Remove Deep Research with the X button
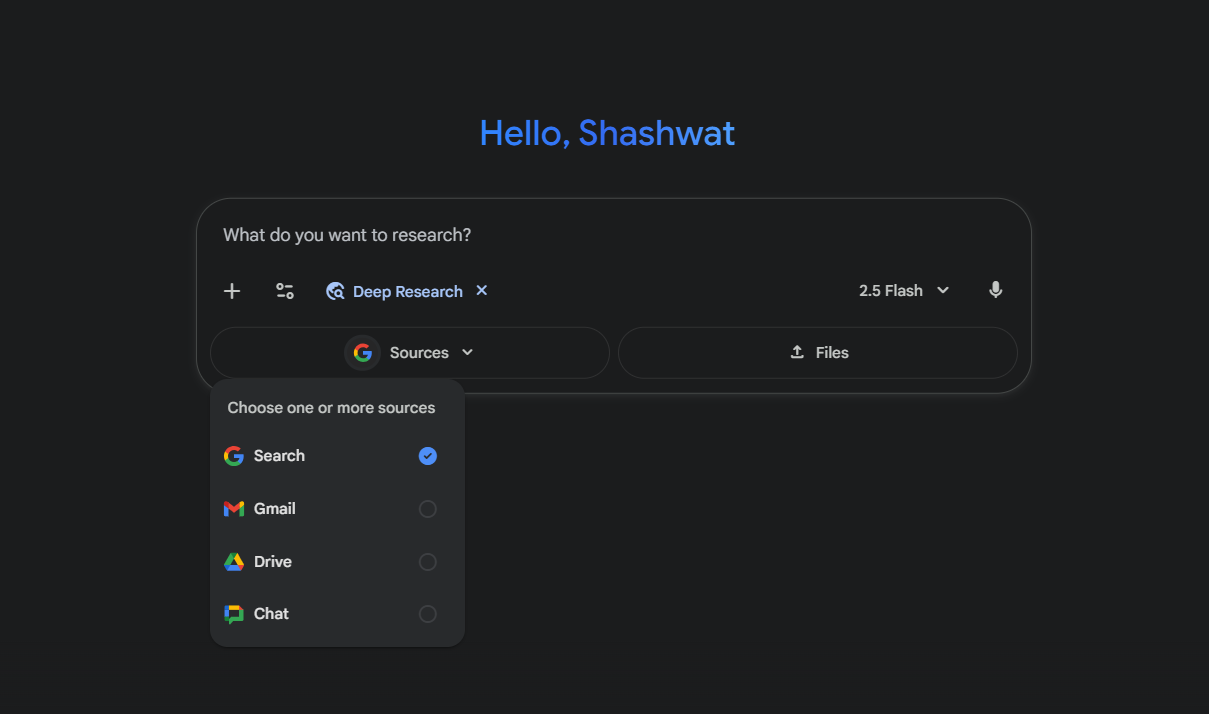The width and height of the screenshot is (1209, 714). tap(482, 291)
